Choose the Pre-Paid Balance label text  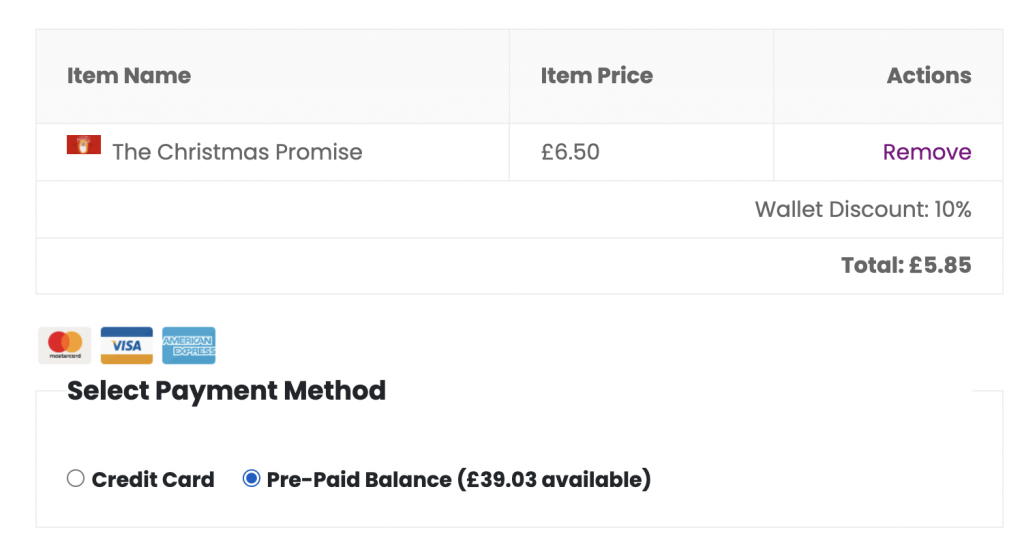(x=359, y=480)
